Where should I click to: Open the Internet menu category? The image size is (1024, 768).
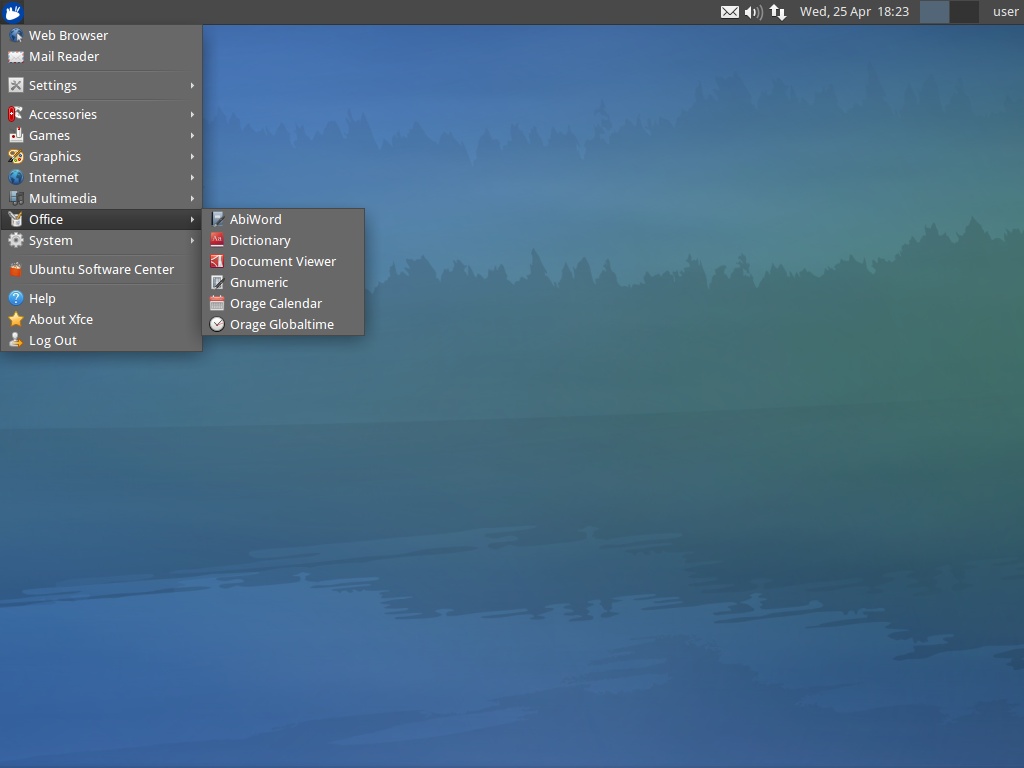[54, 177]
